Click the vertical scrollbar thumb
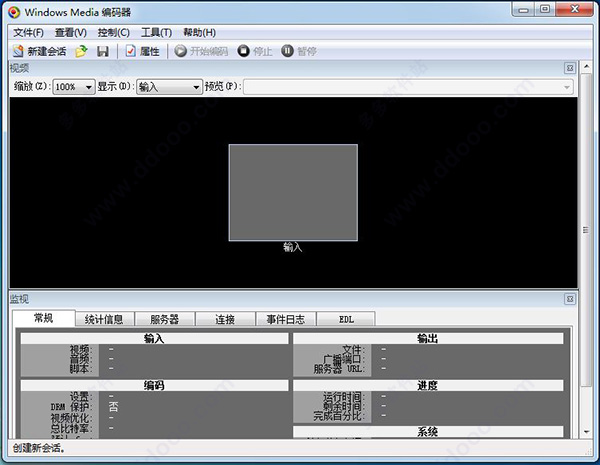Image resolution: width=600 pixels, height=465 pixels. click(x=586, y=230)
